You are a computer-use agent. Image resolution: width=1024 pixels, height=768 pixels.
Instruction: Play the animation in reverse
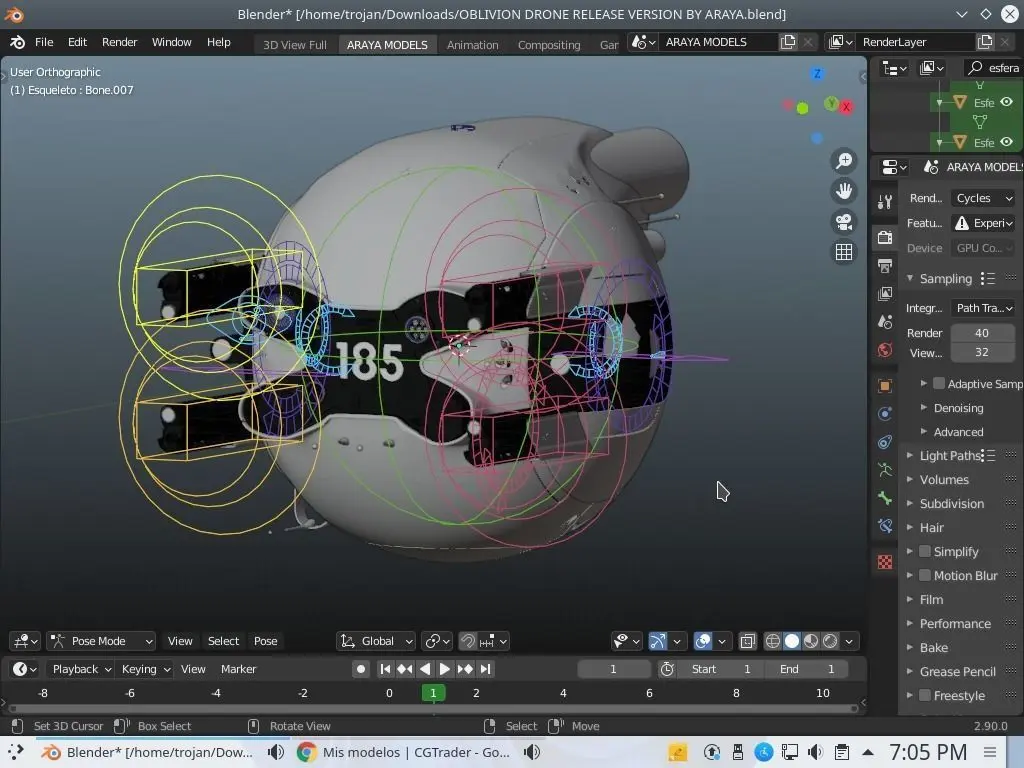click(425, 669)
